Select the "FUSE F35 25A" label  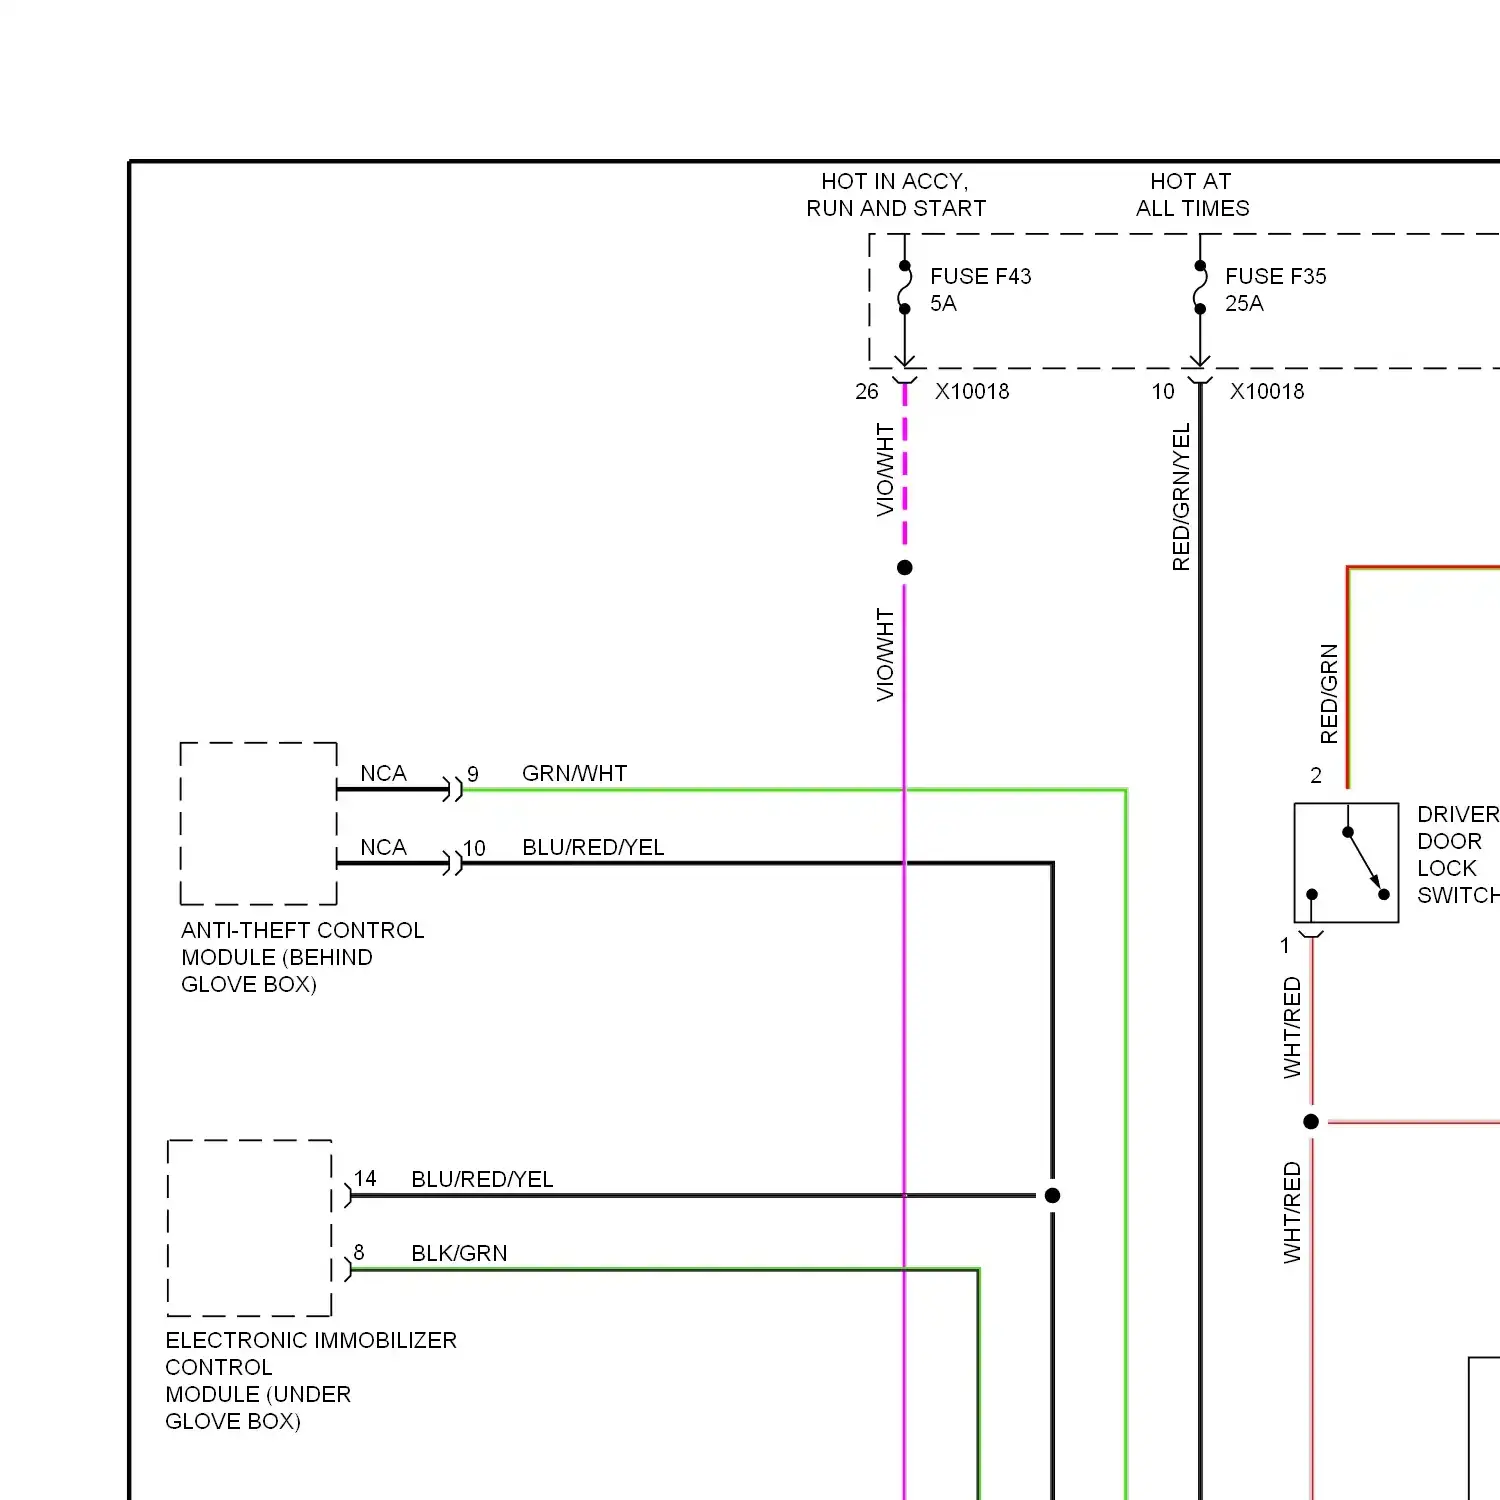click(x=1275, y=289)
